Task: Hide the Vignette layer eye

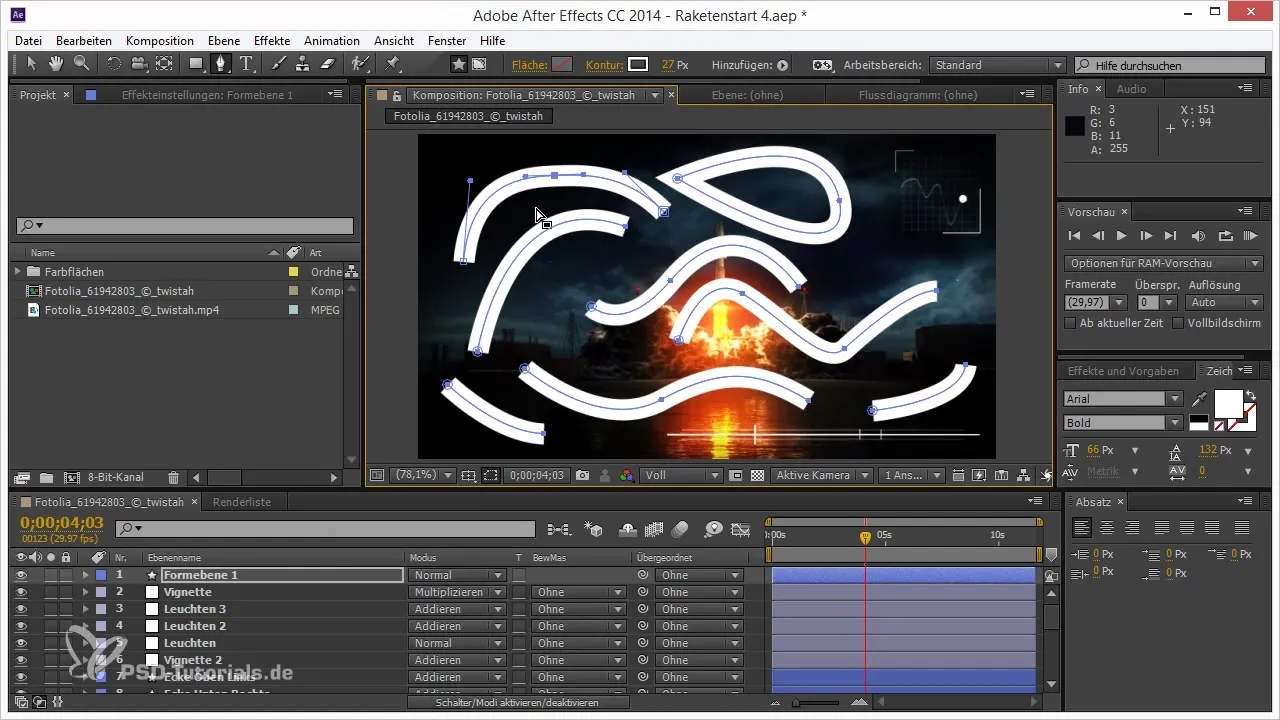Action: pyautogui.click(x=21, y=592)
